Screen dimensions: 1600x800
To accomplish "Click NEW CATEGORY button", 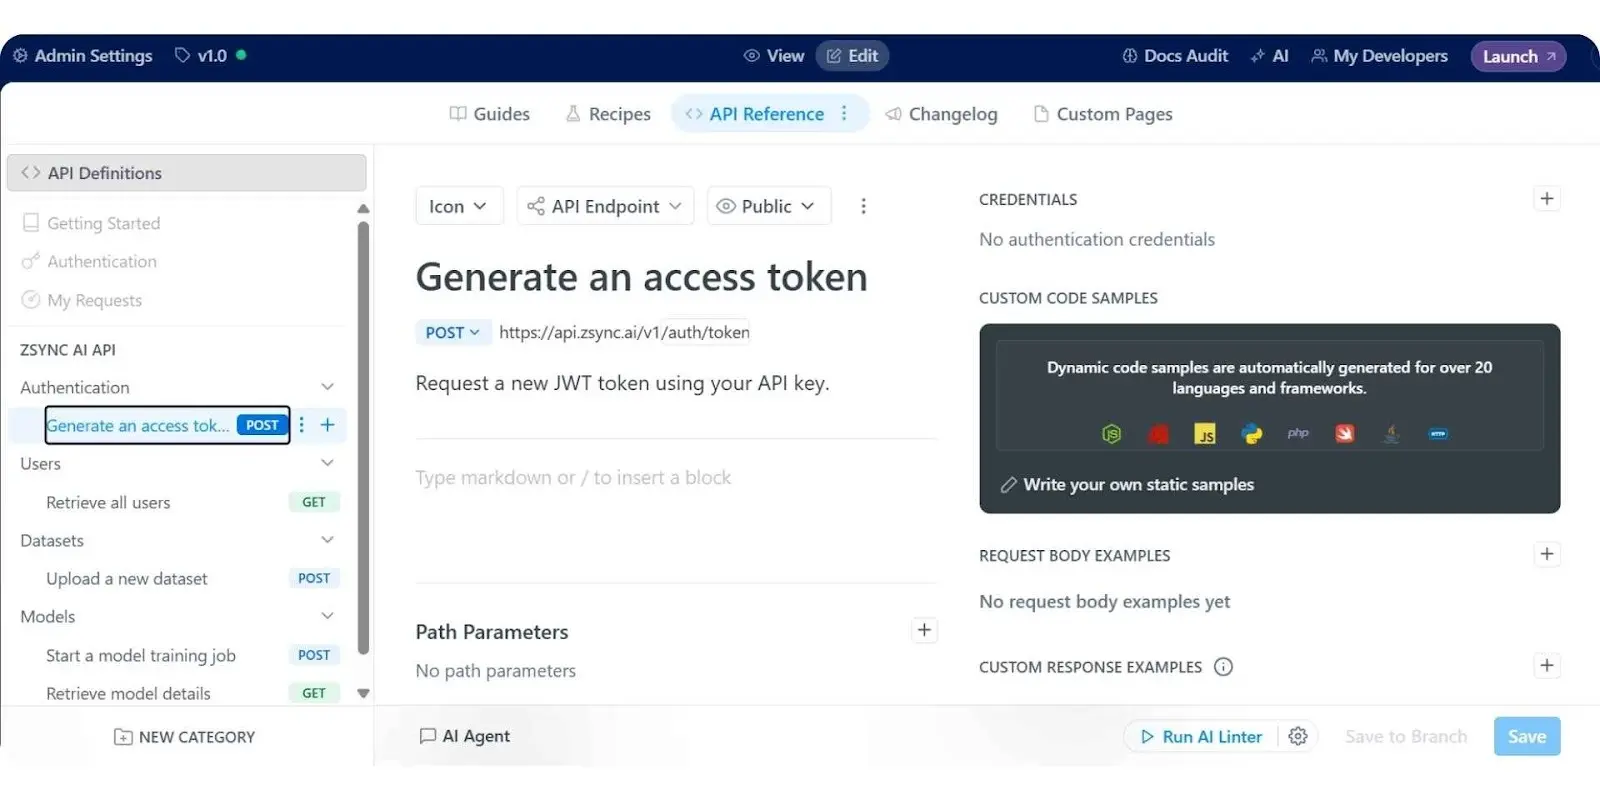I will click(x=185, y=737).
